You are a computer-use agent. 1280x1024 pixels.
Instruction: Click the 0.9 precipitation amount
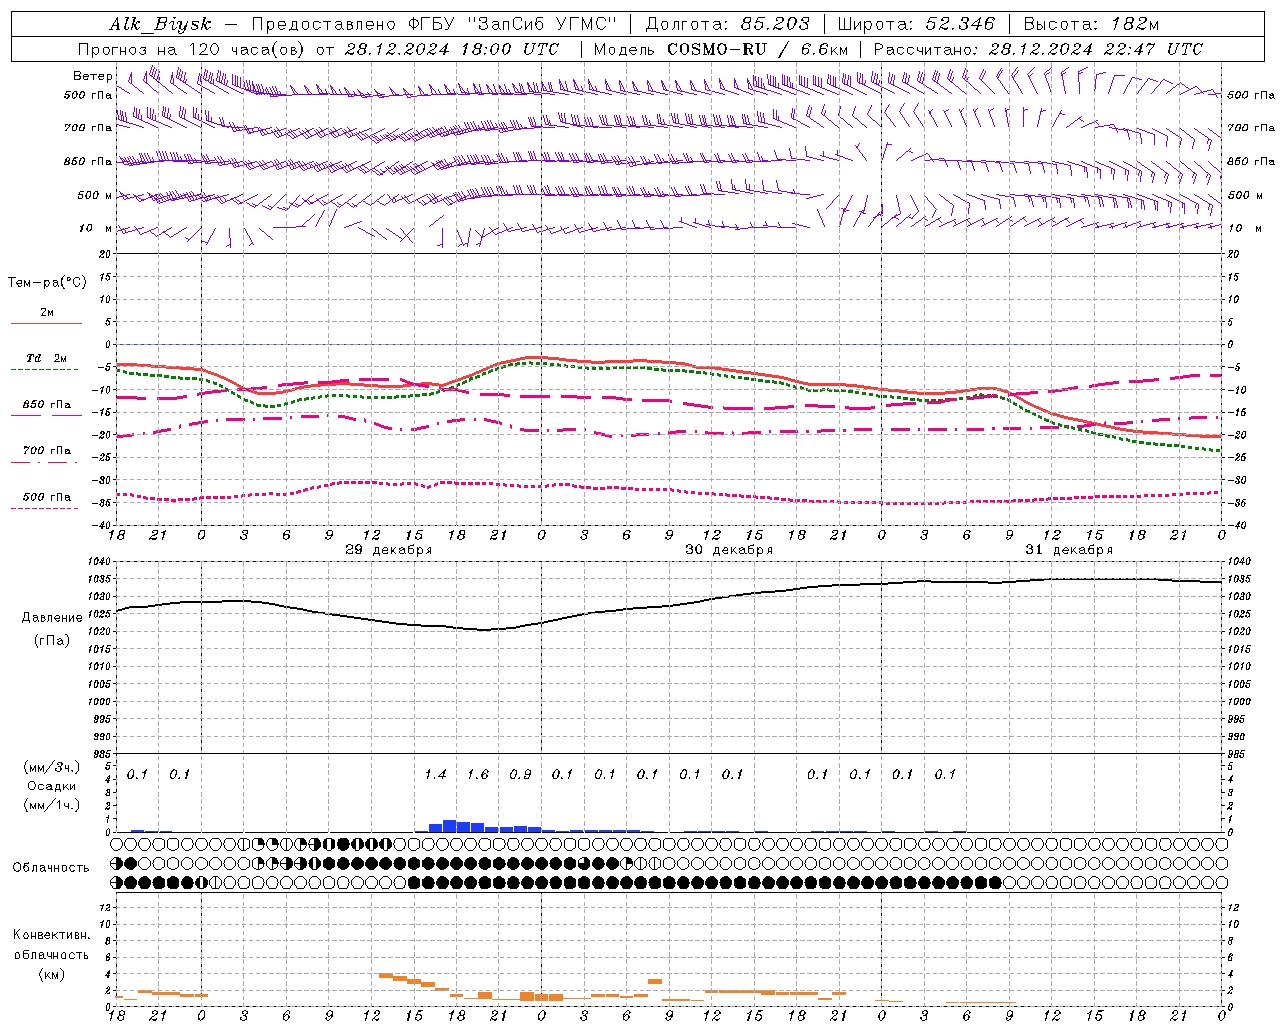pyautogui.click(x=520, y=774)
